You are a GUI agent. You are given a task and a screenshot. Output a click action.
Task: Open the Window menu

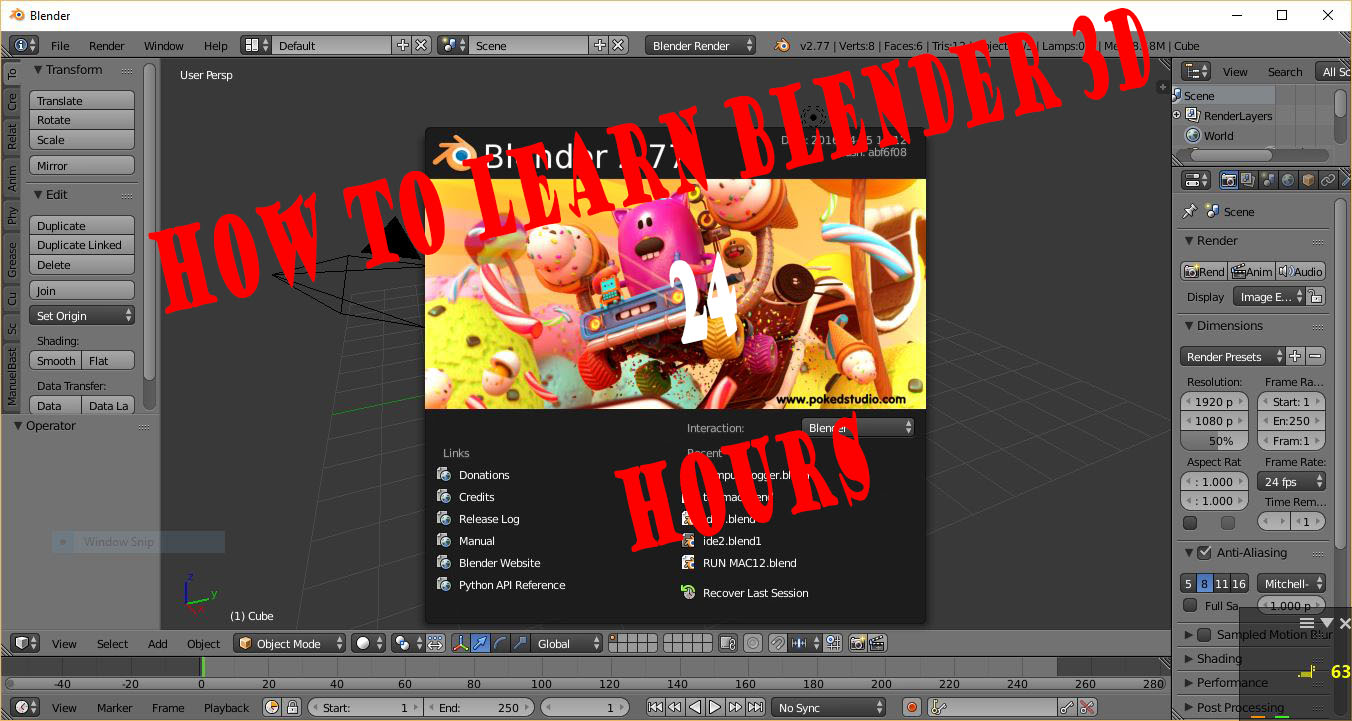(x=163, y=45)
